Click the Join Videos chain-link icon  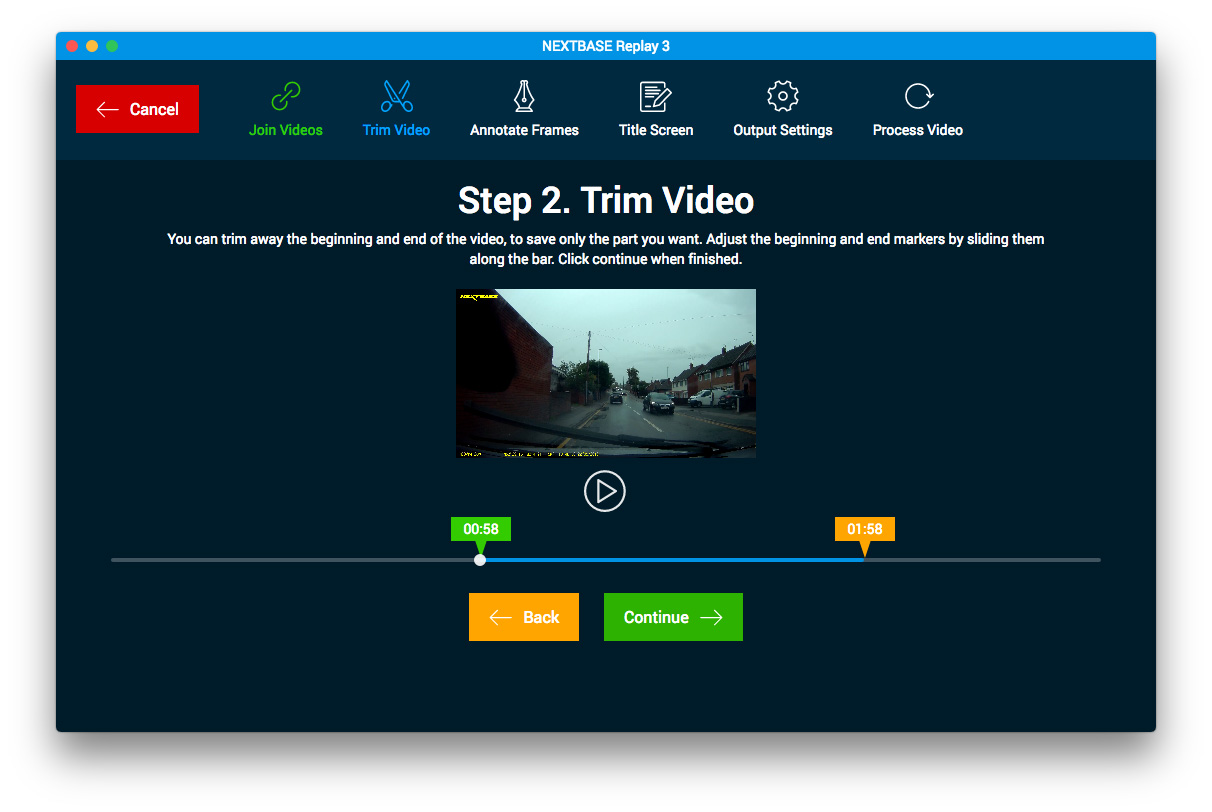pos(286,96)
